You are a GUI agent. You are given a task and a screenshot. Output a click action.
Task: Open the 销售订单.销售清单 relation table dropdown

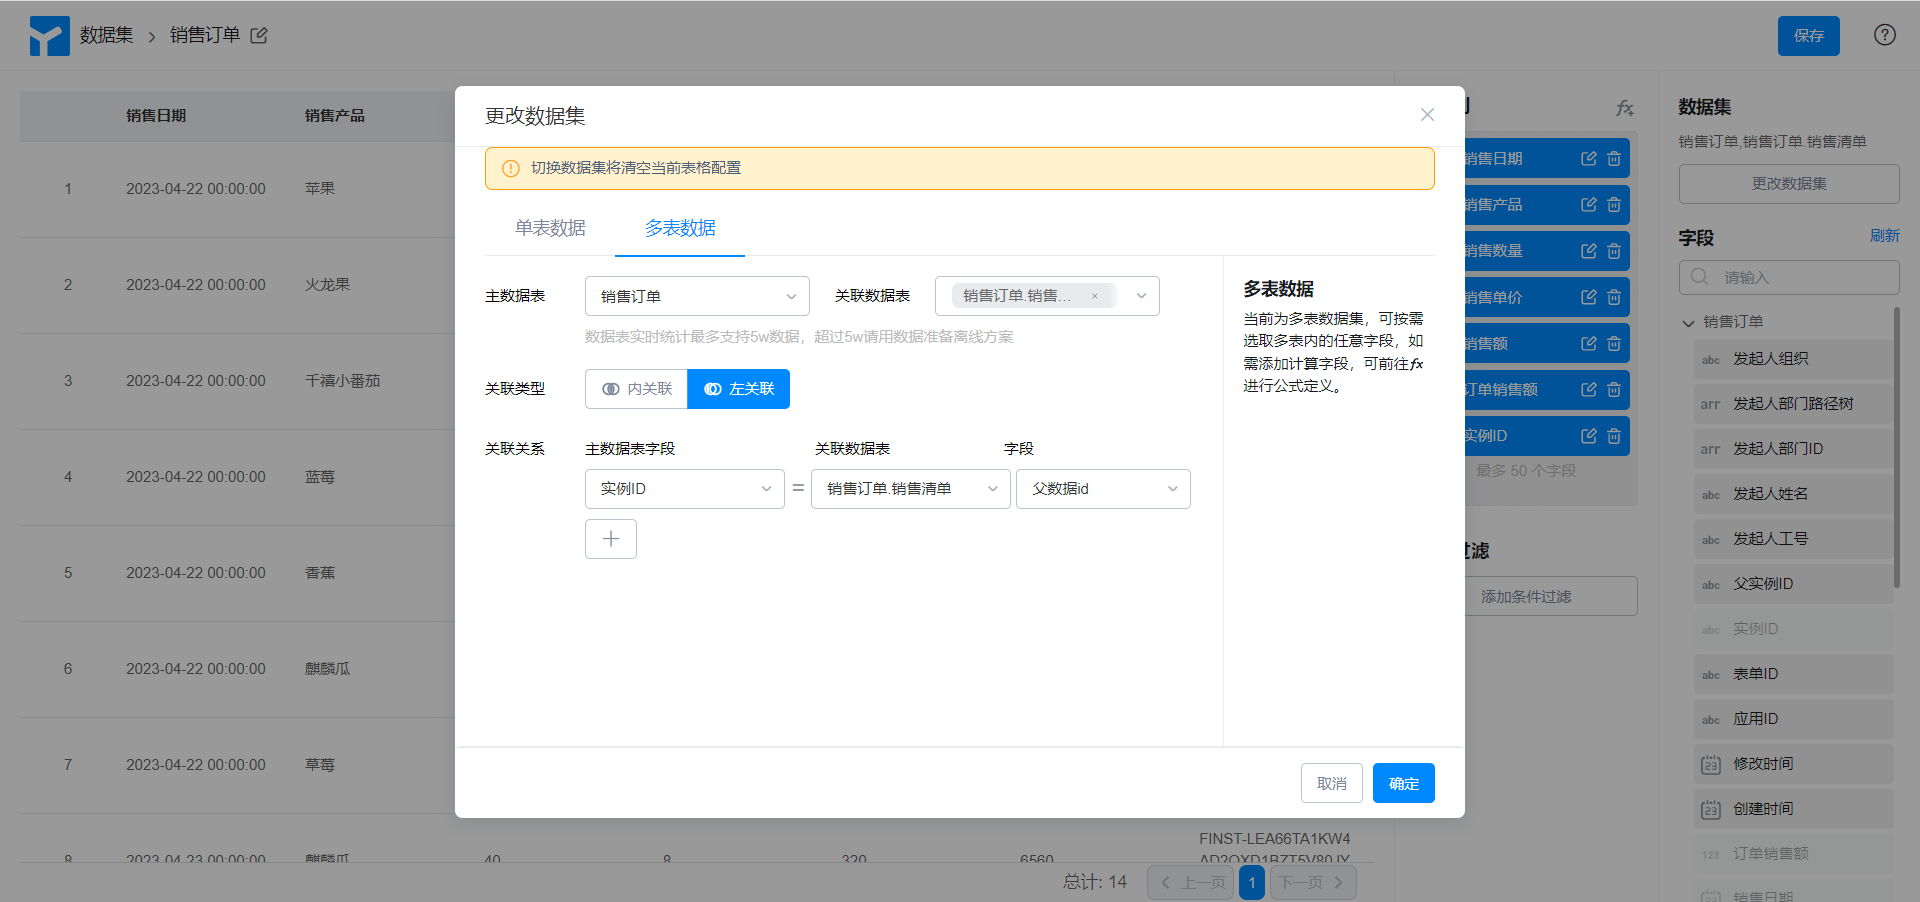point(911,489)
